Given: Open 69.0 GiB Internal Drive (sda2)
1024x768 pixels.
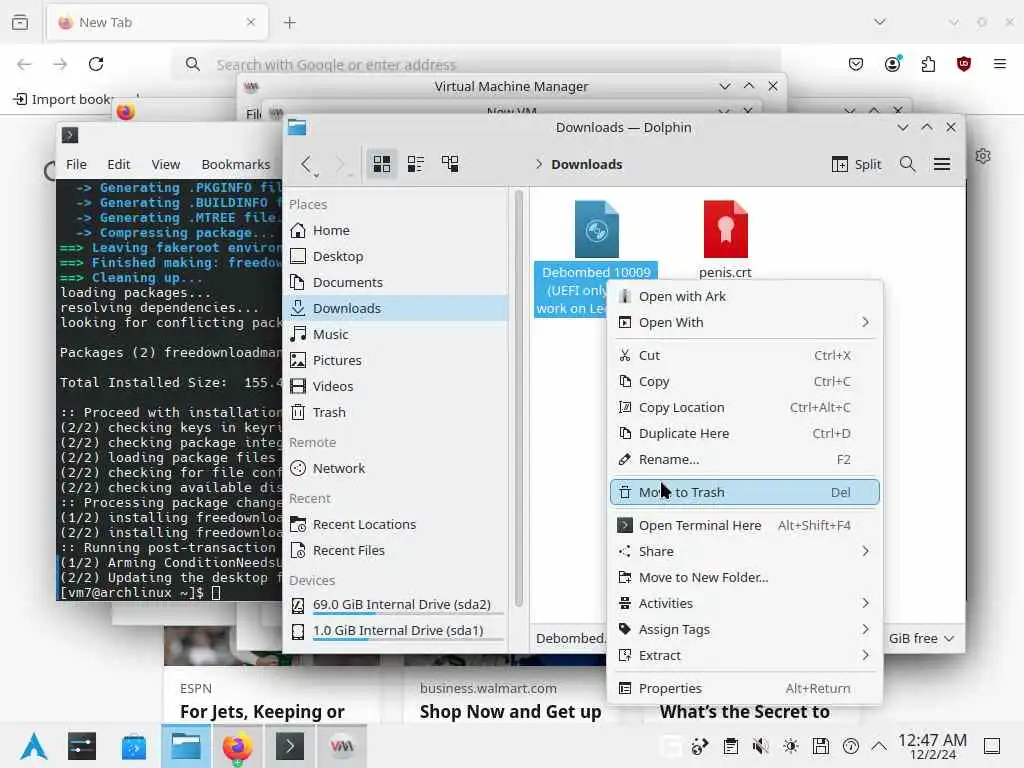Looking at the screenshot, I should (x=396, y=605).
